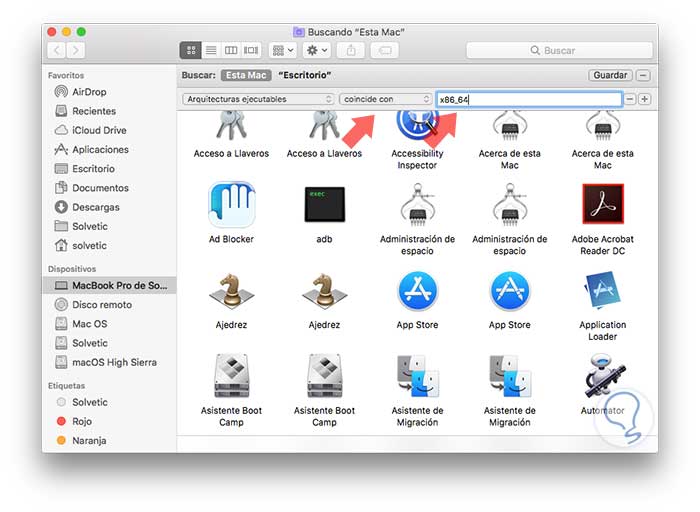Select the adb executable icon
The image size is (700, 512).
(325, 205)
